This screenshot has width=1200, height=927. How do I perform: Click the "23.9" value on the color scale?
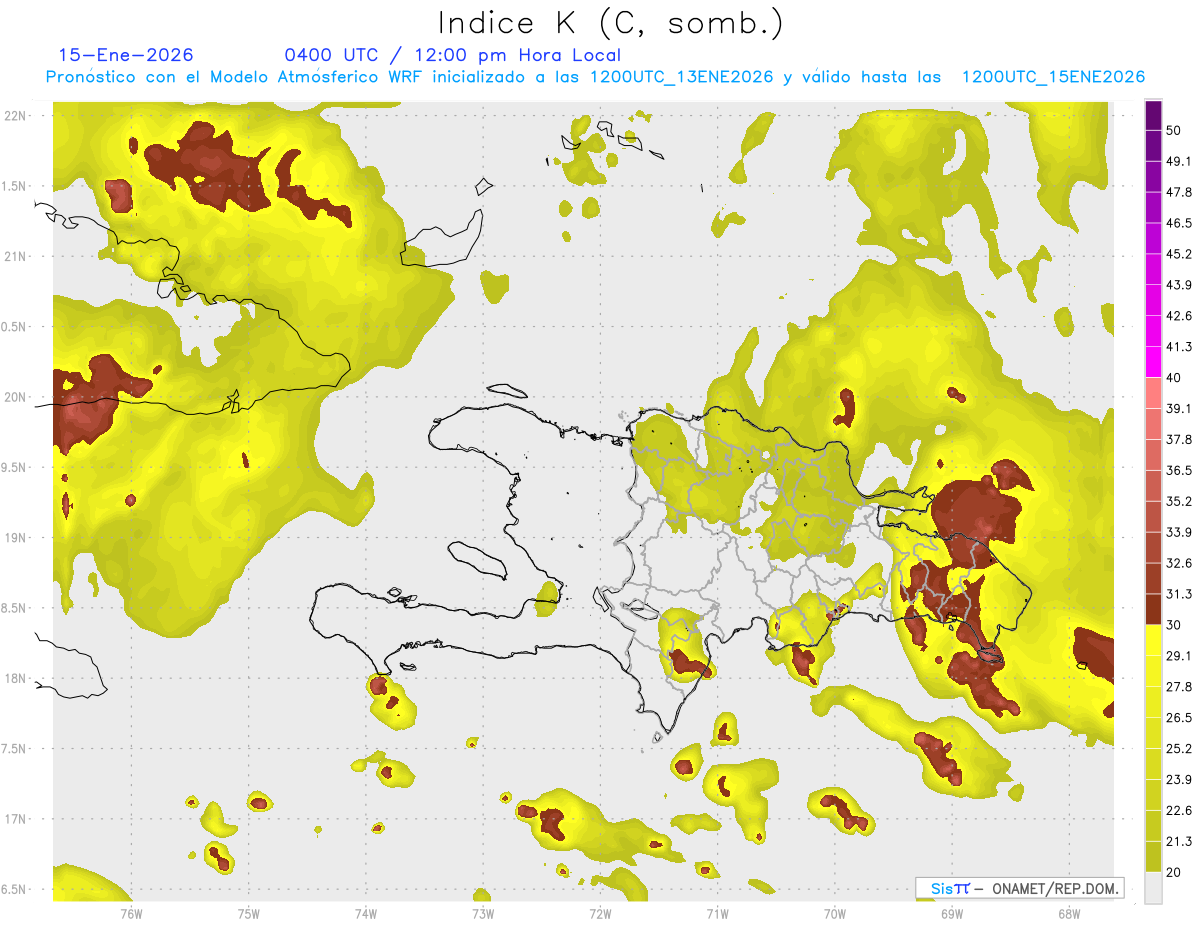click(1178, 779)
